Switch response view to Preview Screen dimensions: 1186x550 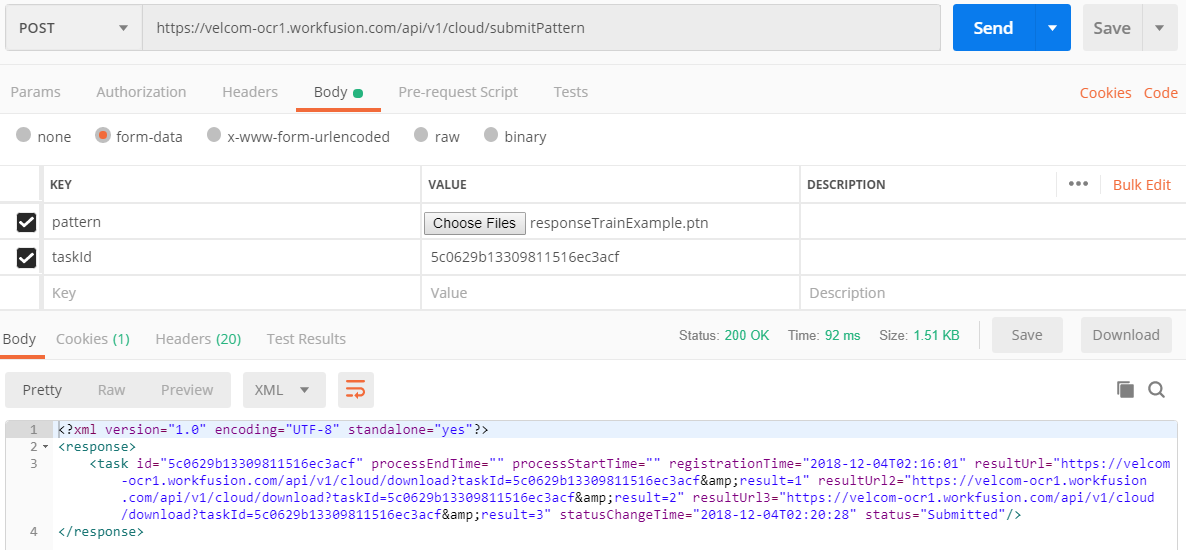[x=187, y=390]
